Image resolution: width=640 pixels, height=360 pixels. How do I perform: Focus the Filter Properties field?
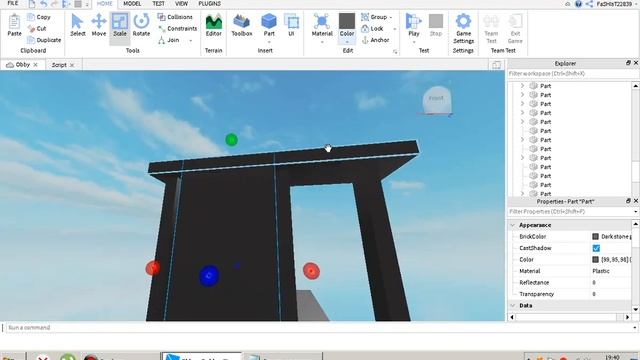[x=570, y=212]
